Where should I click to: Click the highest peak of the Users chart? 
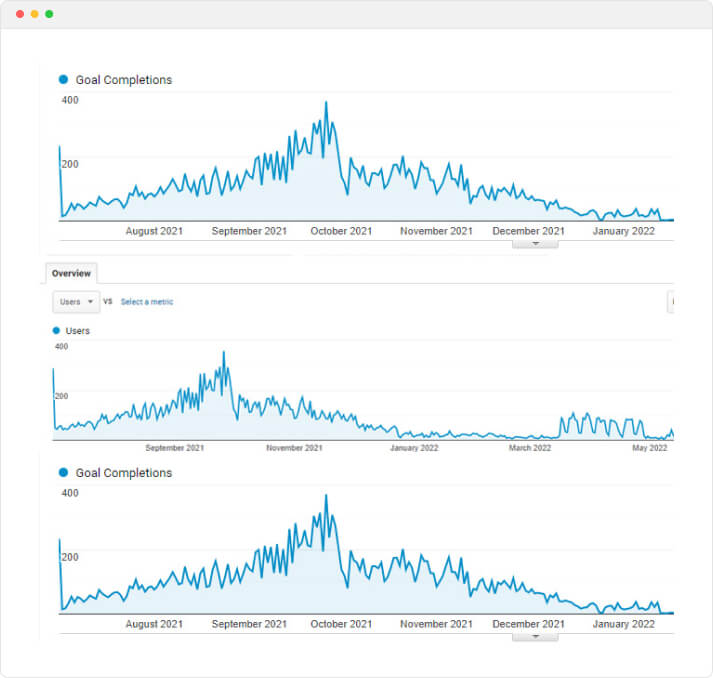click(223, 353)
